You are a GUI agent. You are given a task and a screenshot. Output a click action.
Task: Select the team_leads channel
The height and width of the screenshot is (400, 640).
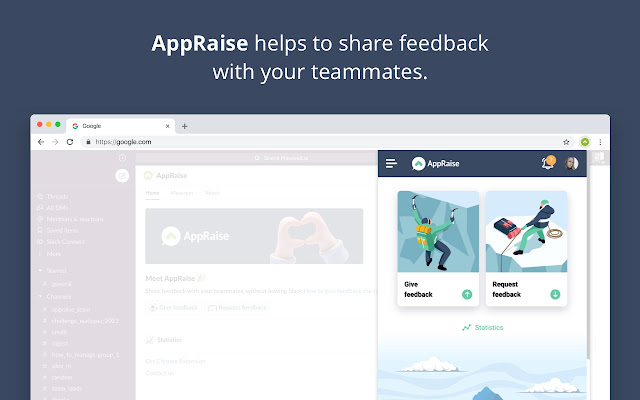pyautogui.click(x=62, y=389)
